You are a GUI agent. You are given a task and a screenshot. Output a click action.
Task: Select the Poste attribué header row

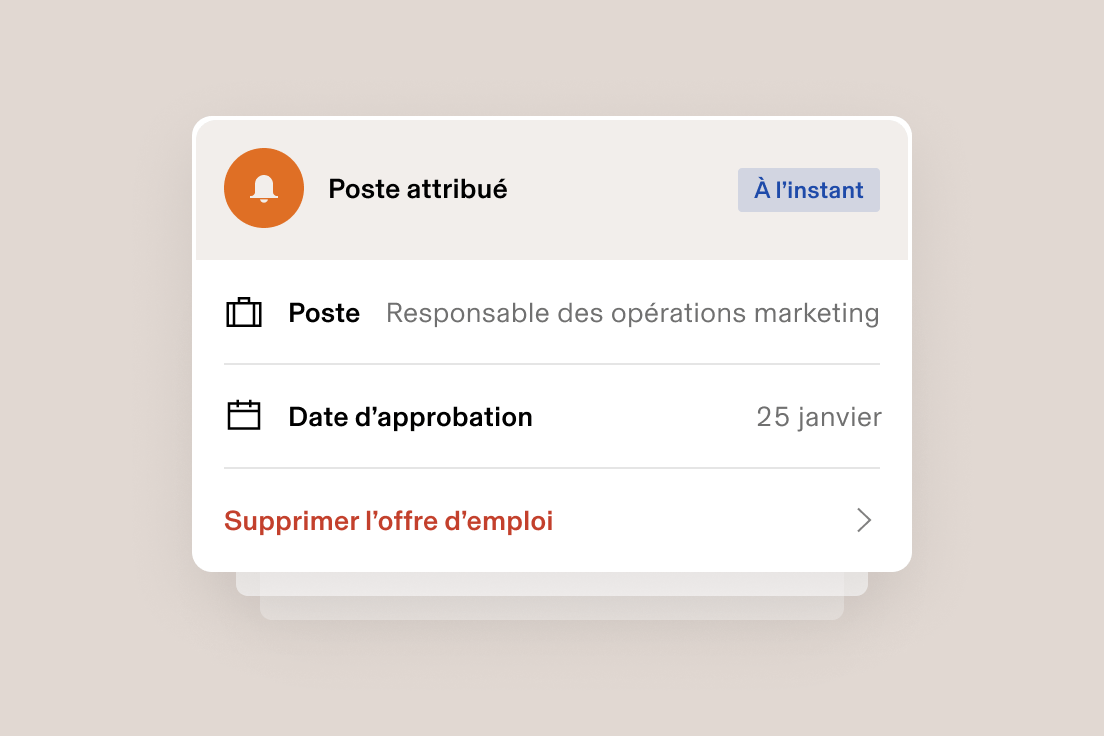(418, 188)
